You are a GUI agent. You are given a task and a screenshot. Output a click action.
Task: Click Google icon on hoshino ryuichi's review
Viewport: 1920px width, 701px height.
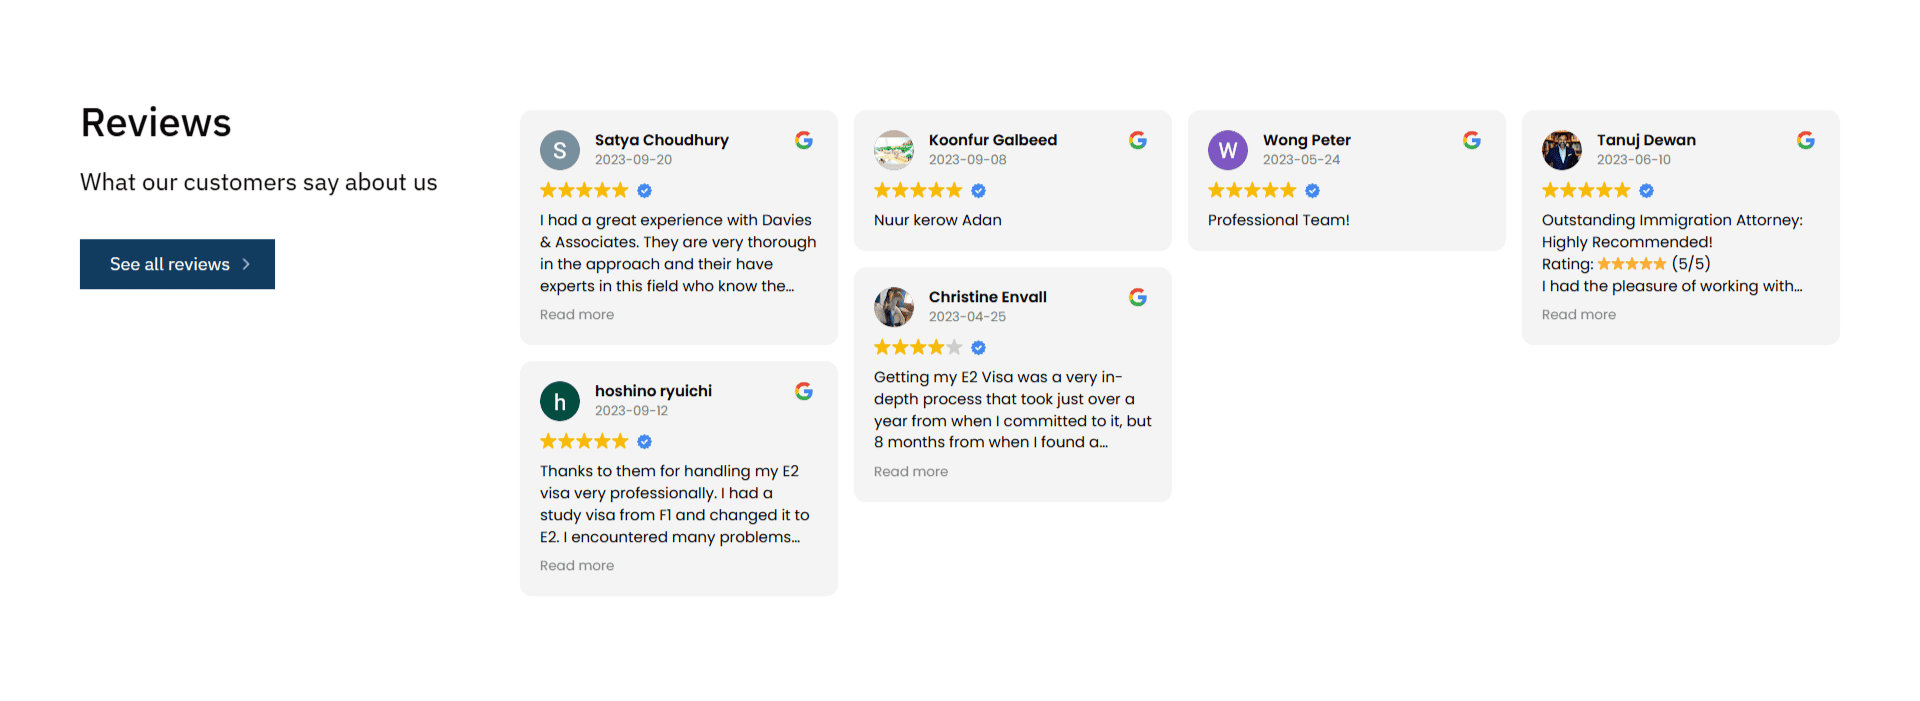click(804, 391)
